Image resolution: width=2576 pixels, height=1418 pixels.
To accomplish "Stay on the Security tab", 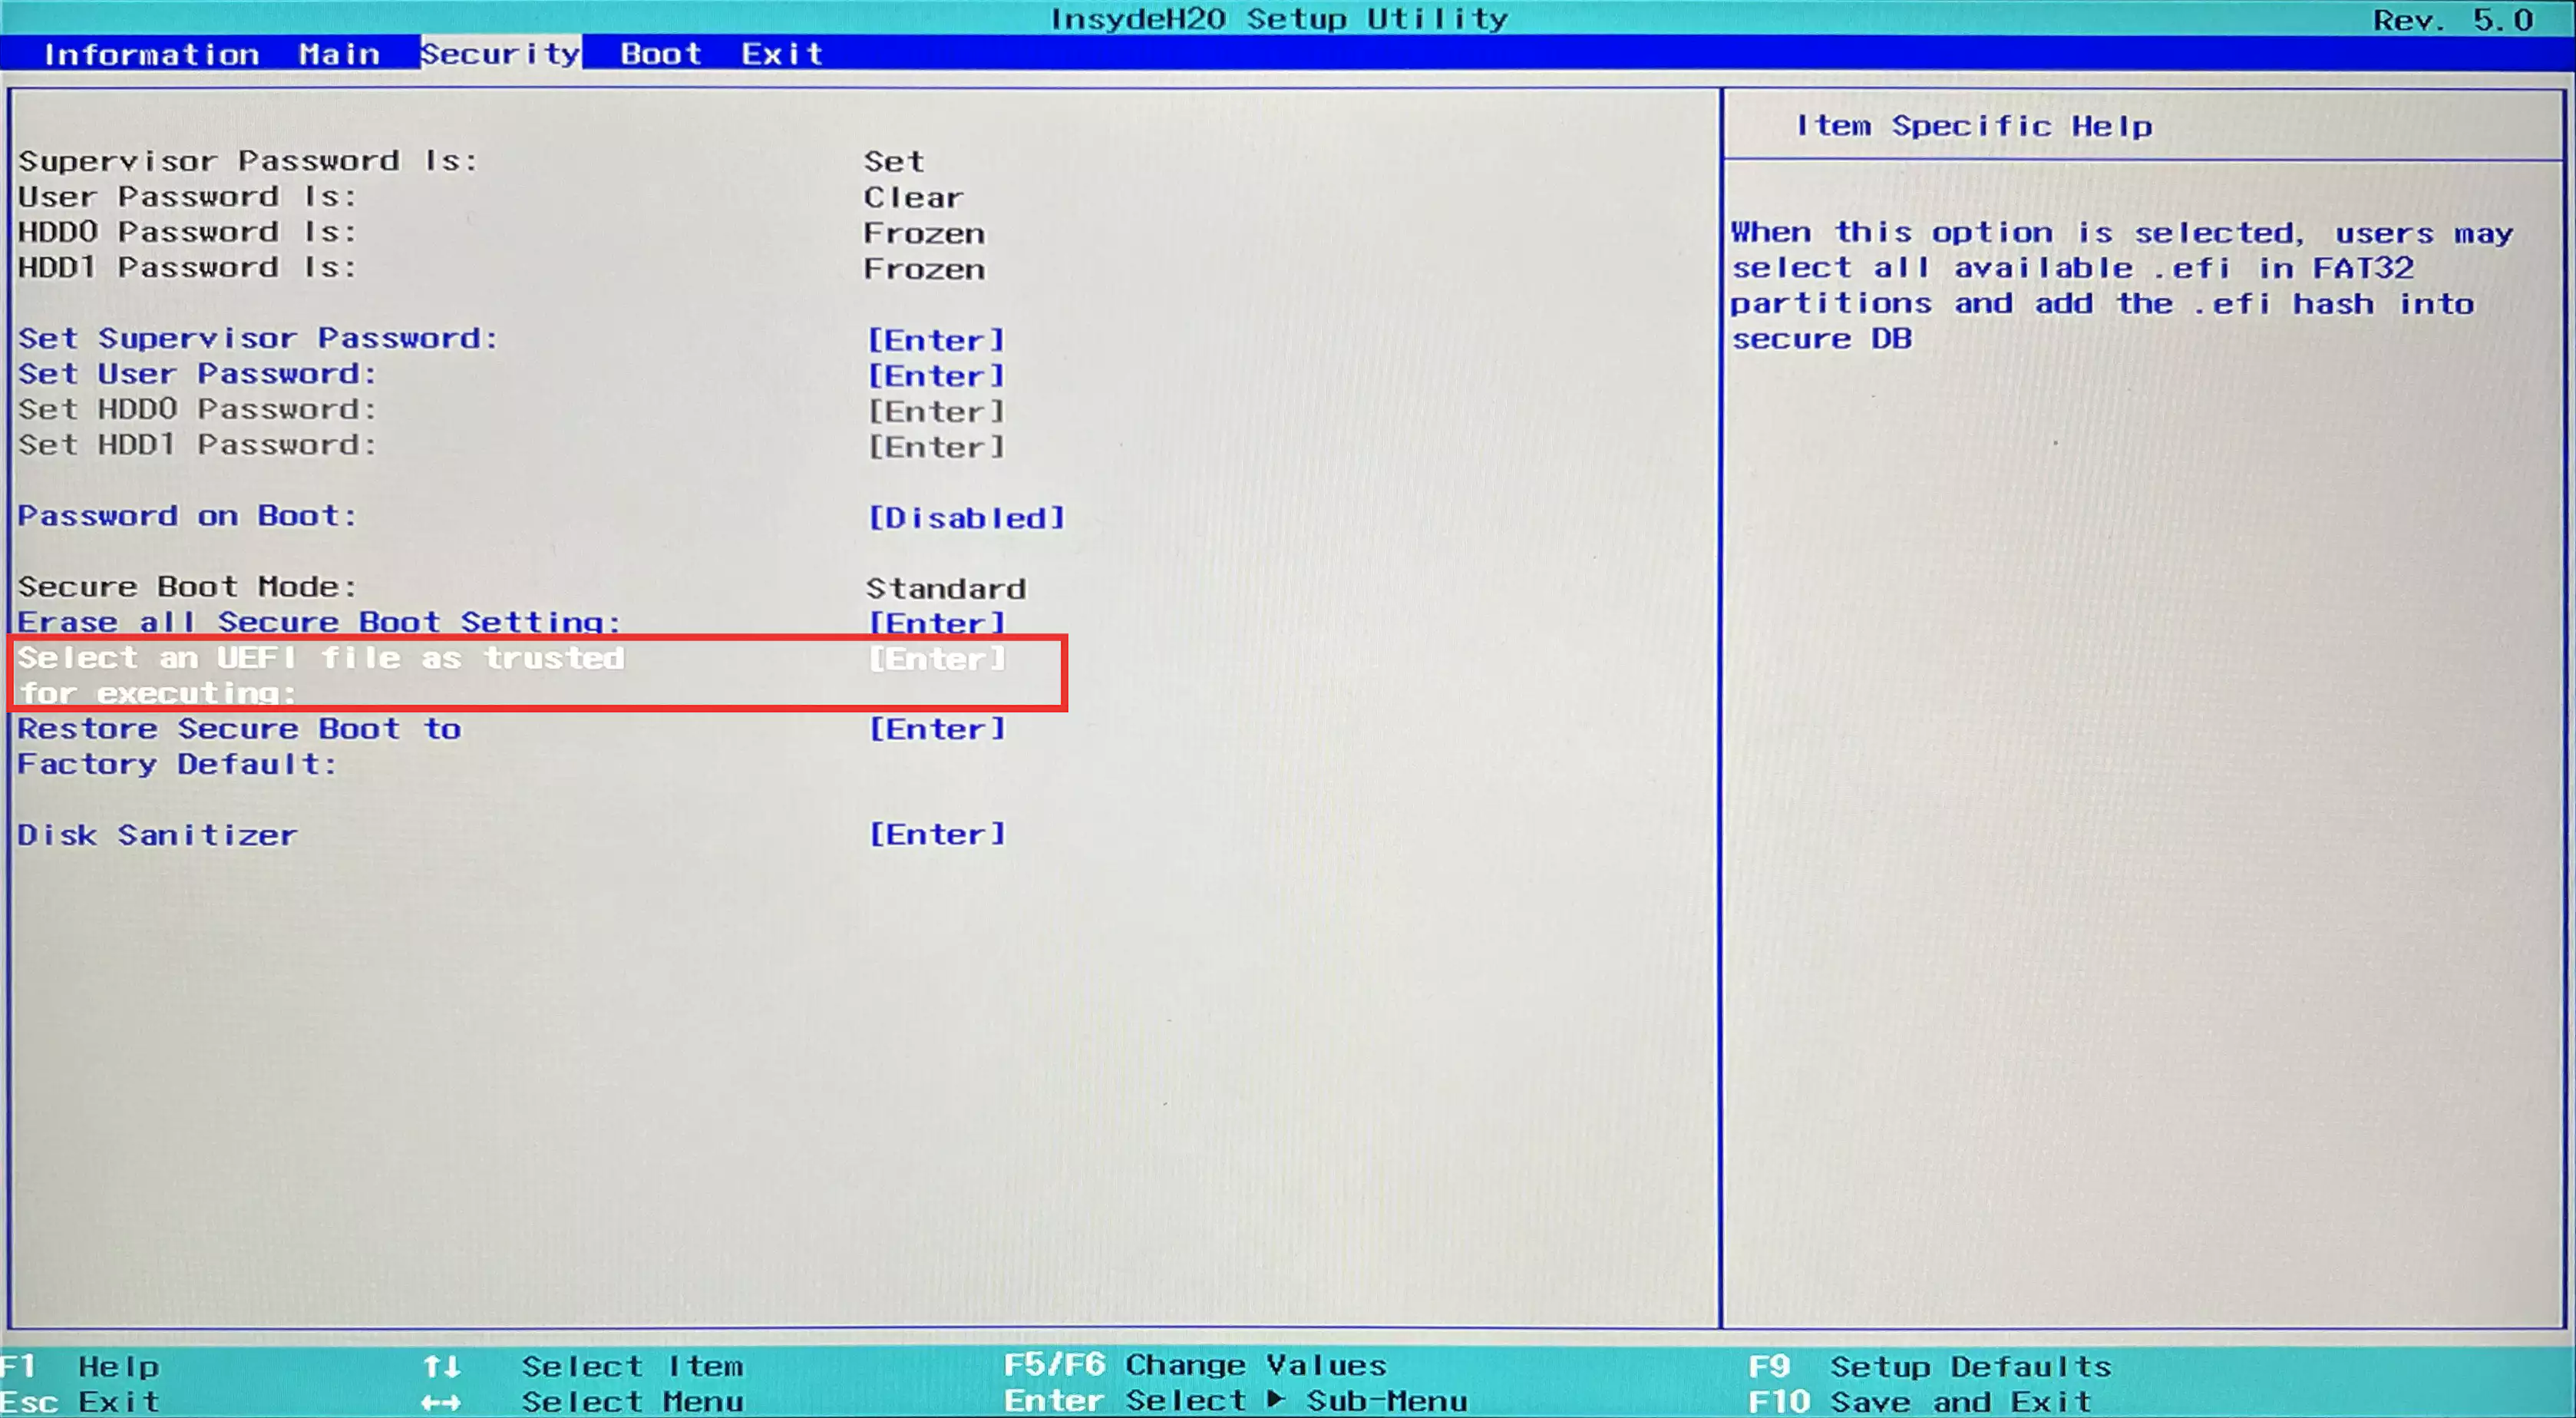I will [x=500, y=54].
